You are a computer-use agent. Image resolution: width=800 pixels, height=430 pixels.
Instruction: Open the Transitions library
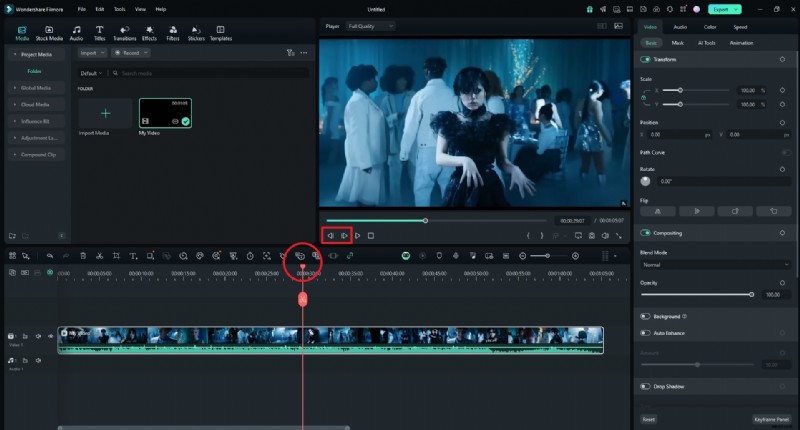pos(124,33)
